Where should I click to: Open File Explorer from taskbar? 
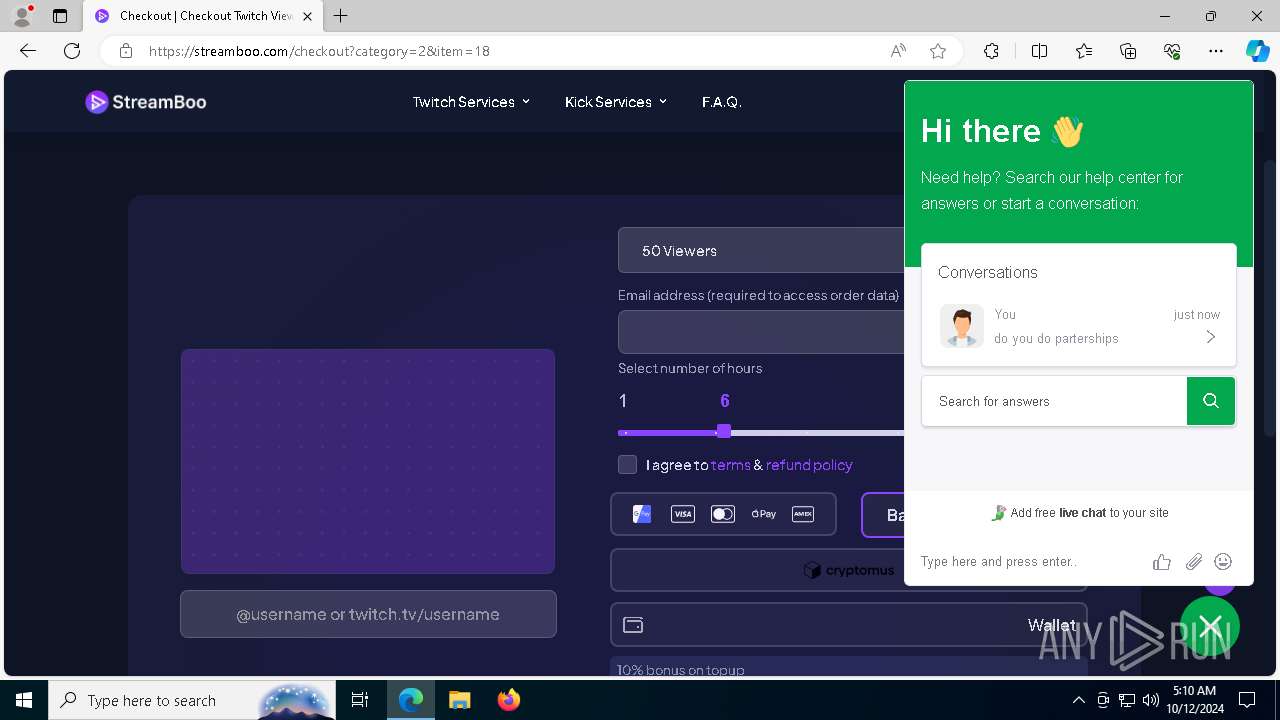pos(459,700)
